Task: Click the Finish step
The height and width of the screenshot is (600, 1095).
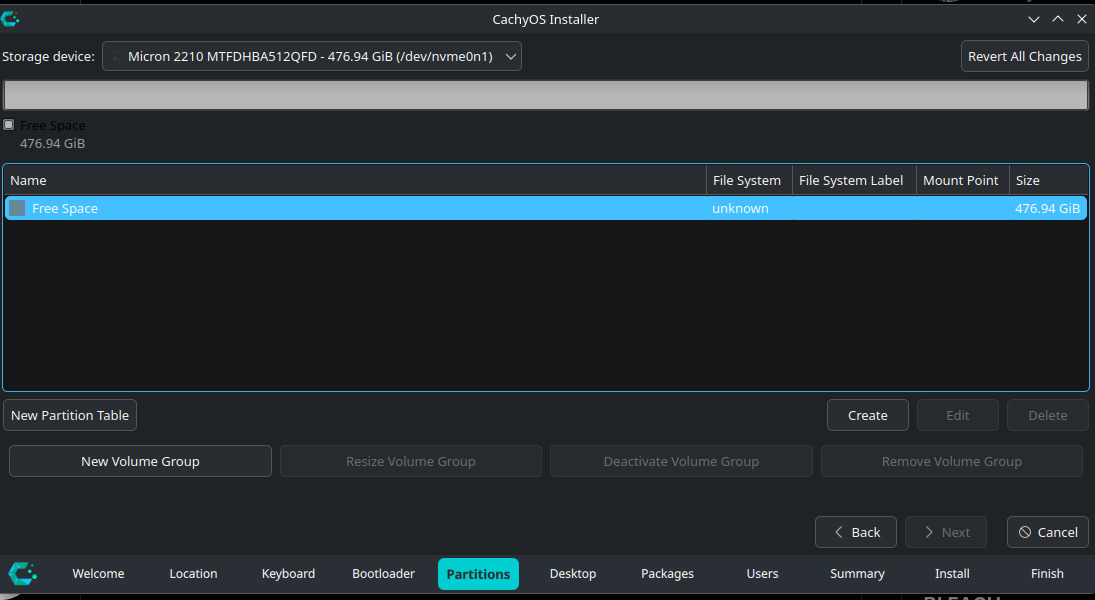Action: [x=1048, y=573]
